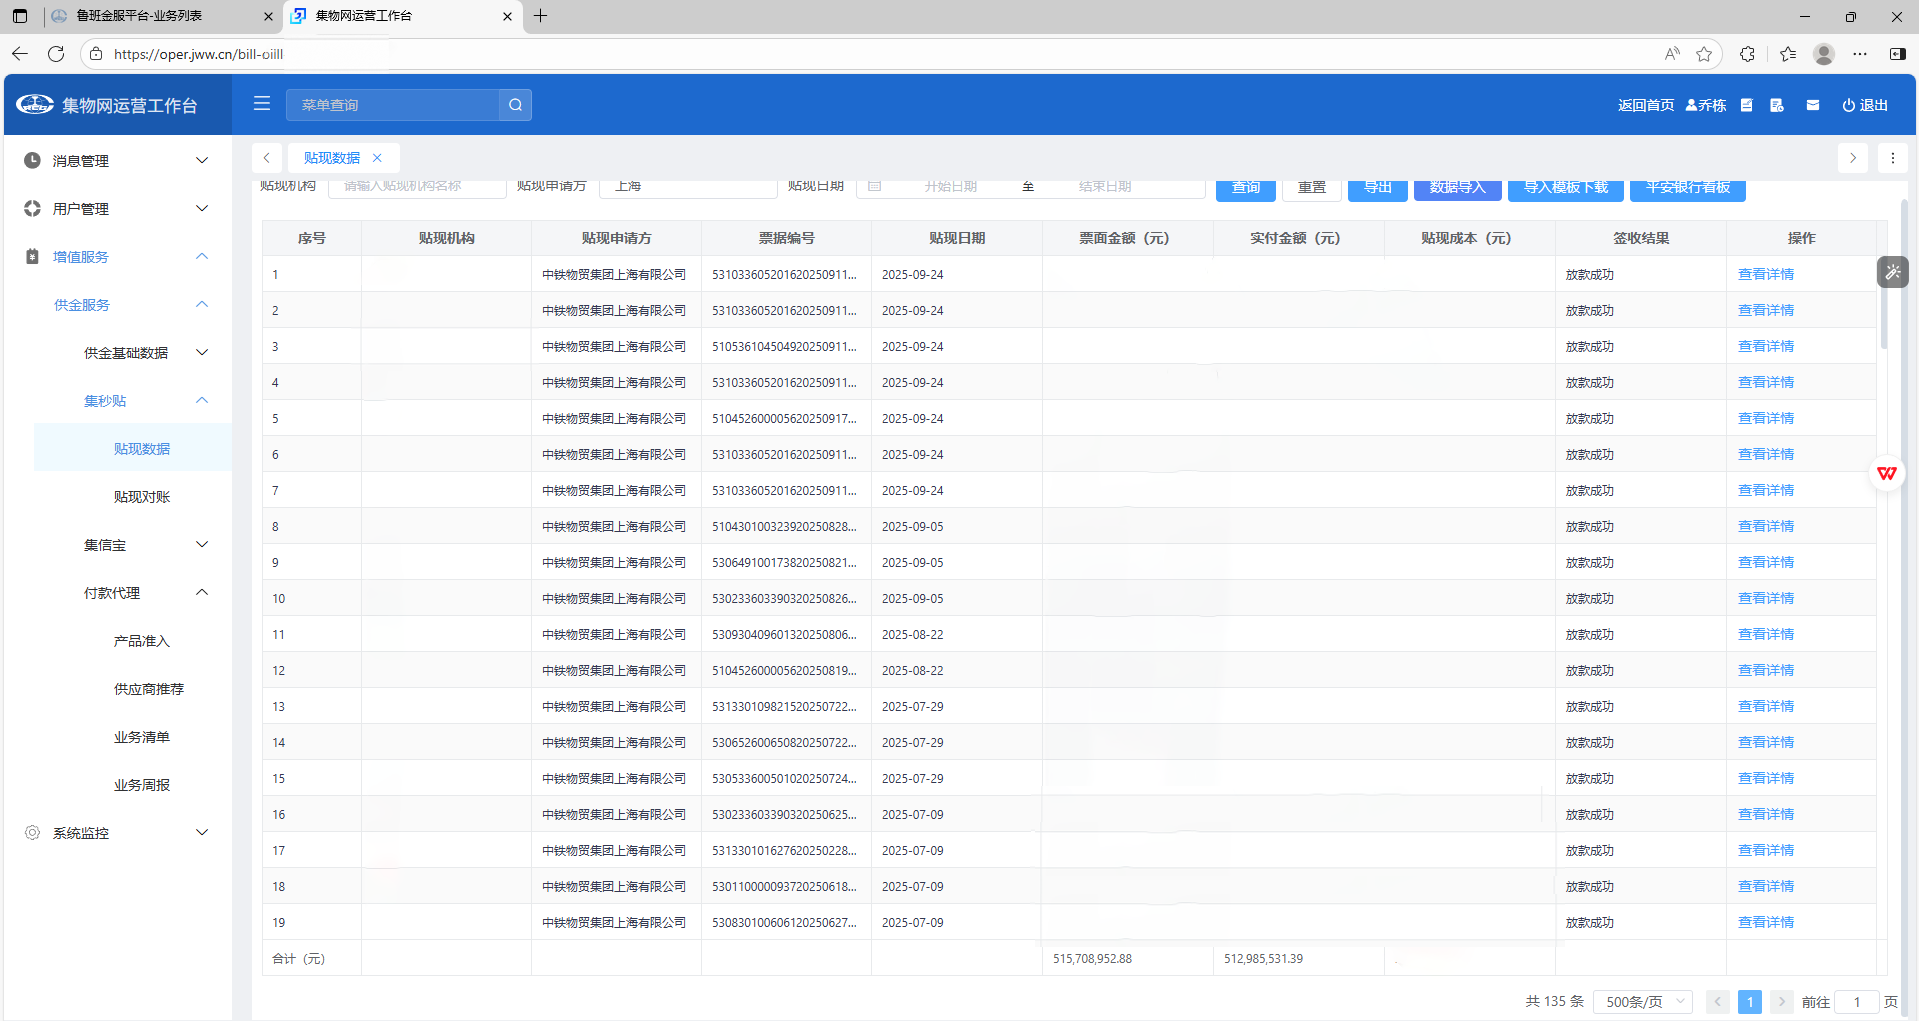This screenshot has height=1021, width=1919.
Task: Click the 退出 power icon to log out
Action: tap(1864, 105)
